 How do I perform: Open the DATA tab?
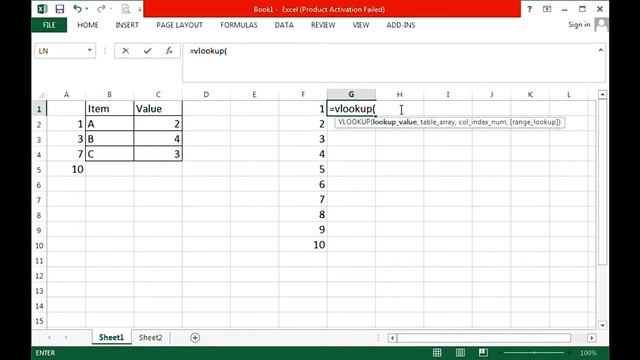pyautogui.click(x=284, y=25)
